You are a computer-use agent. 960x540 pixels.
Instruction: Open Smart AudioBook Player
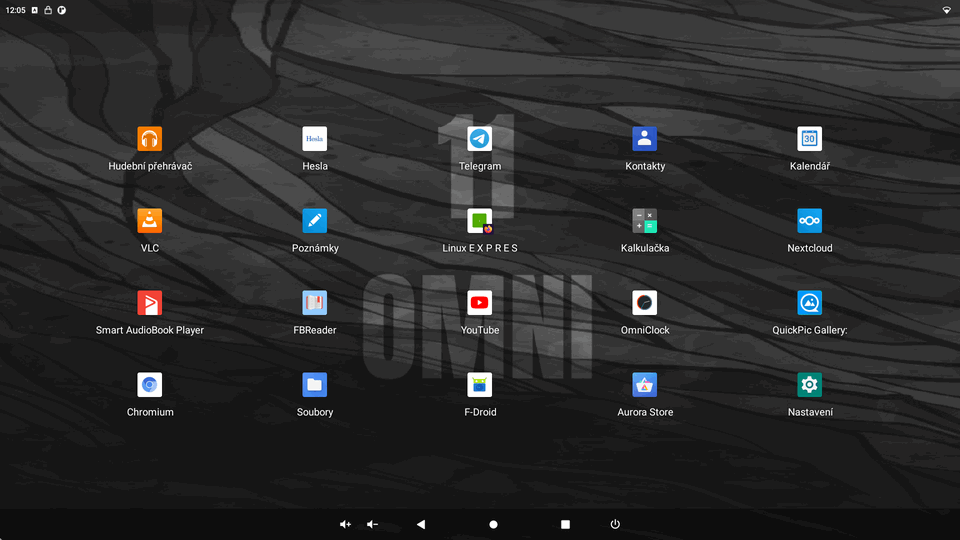point(149,303)
